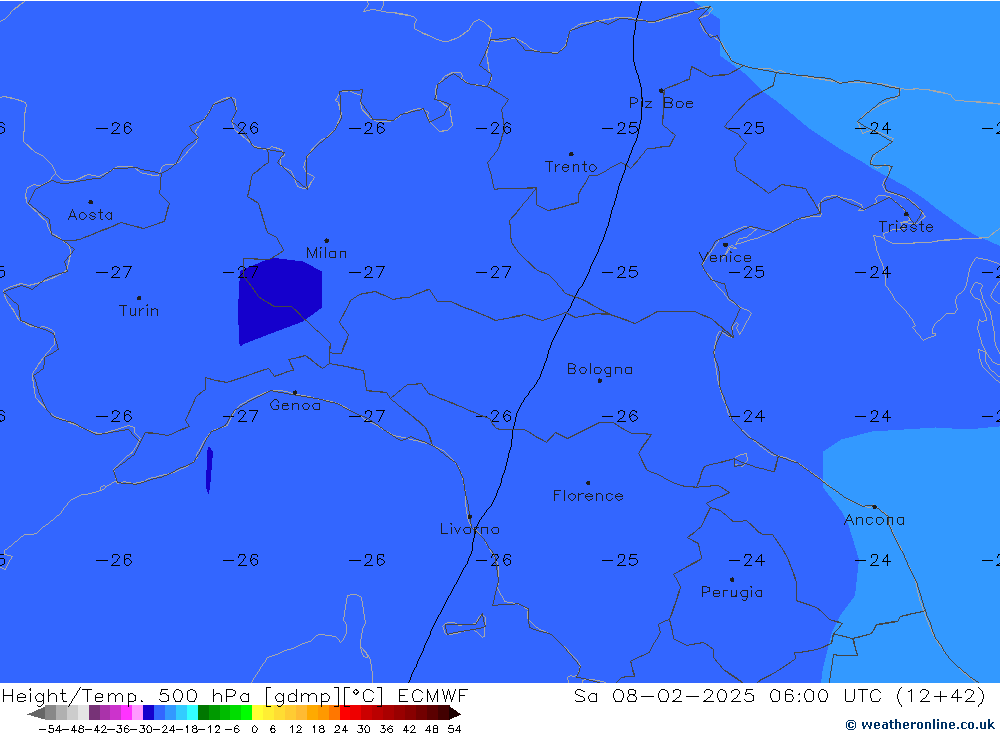Click the yellow zero-degree legend swatch

coord(257,713)
